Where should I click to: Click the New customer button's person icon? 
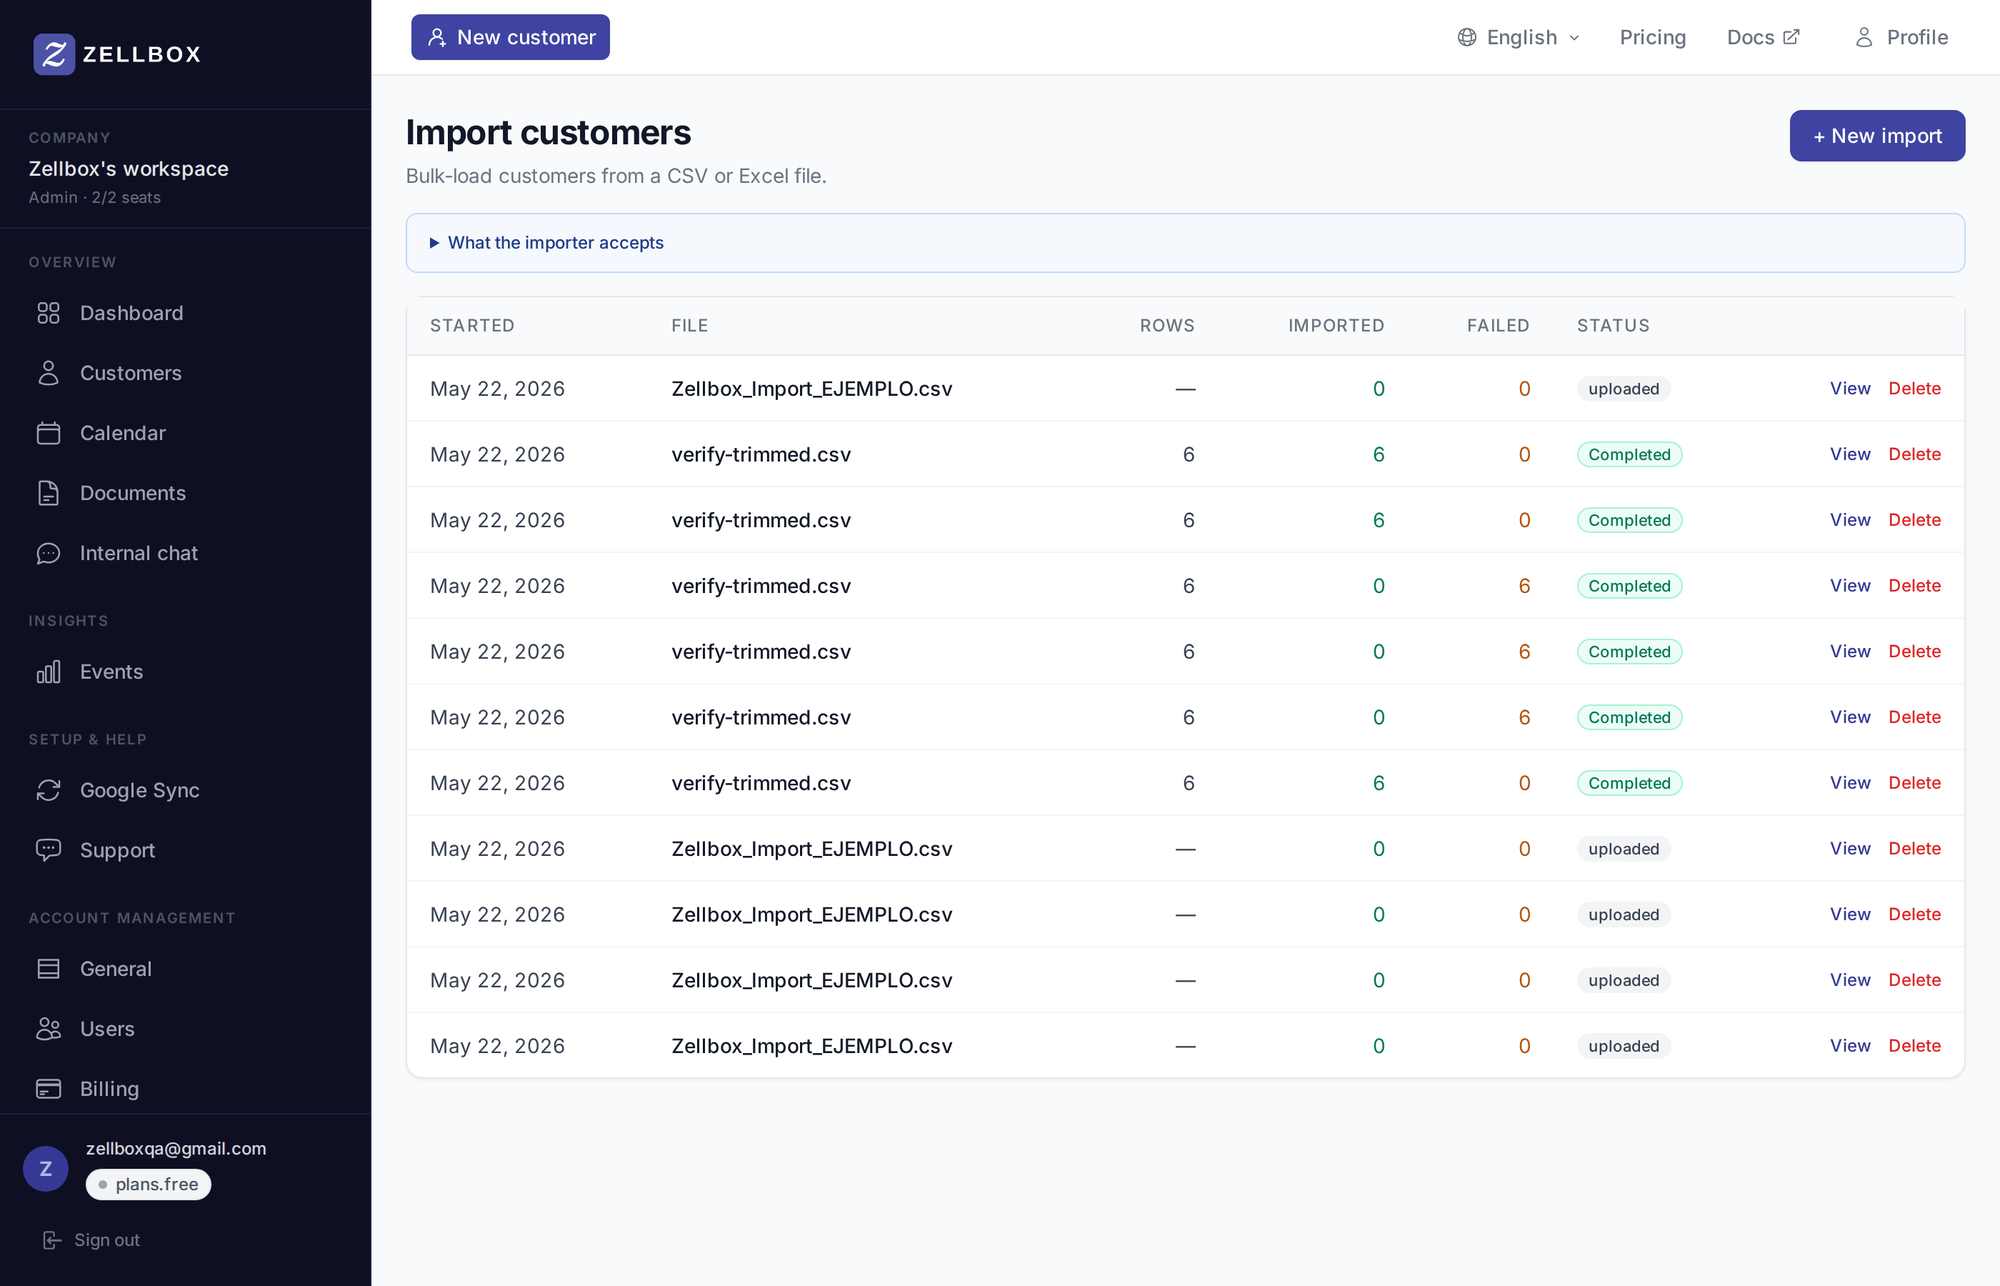click(437, 37)
